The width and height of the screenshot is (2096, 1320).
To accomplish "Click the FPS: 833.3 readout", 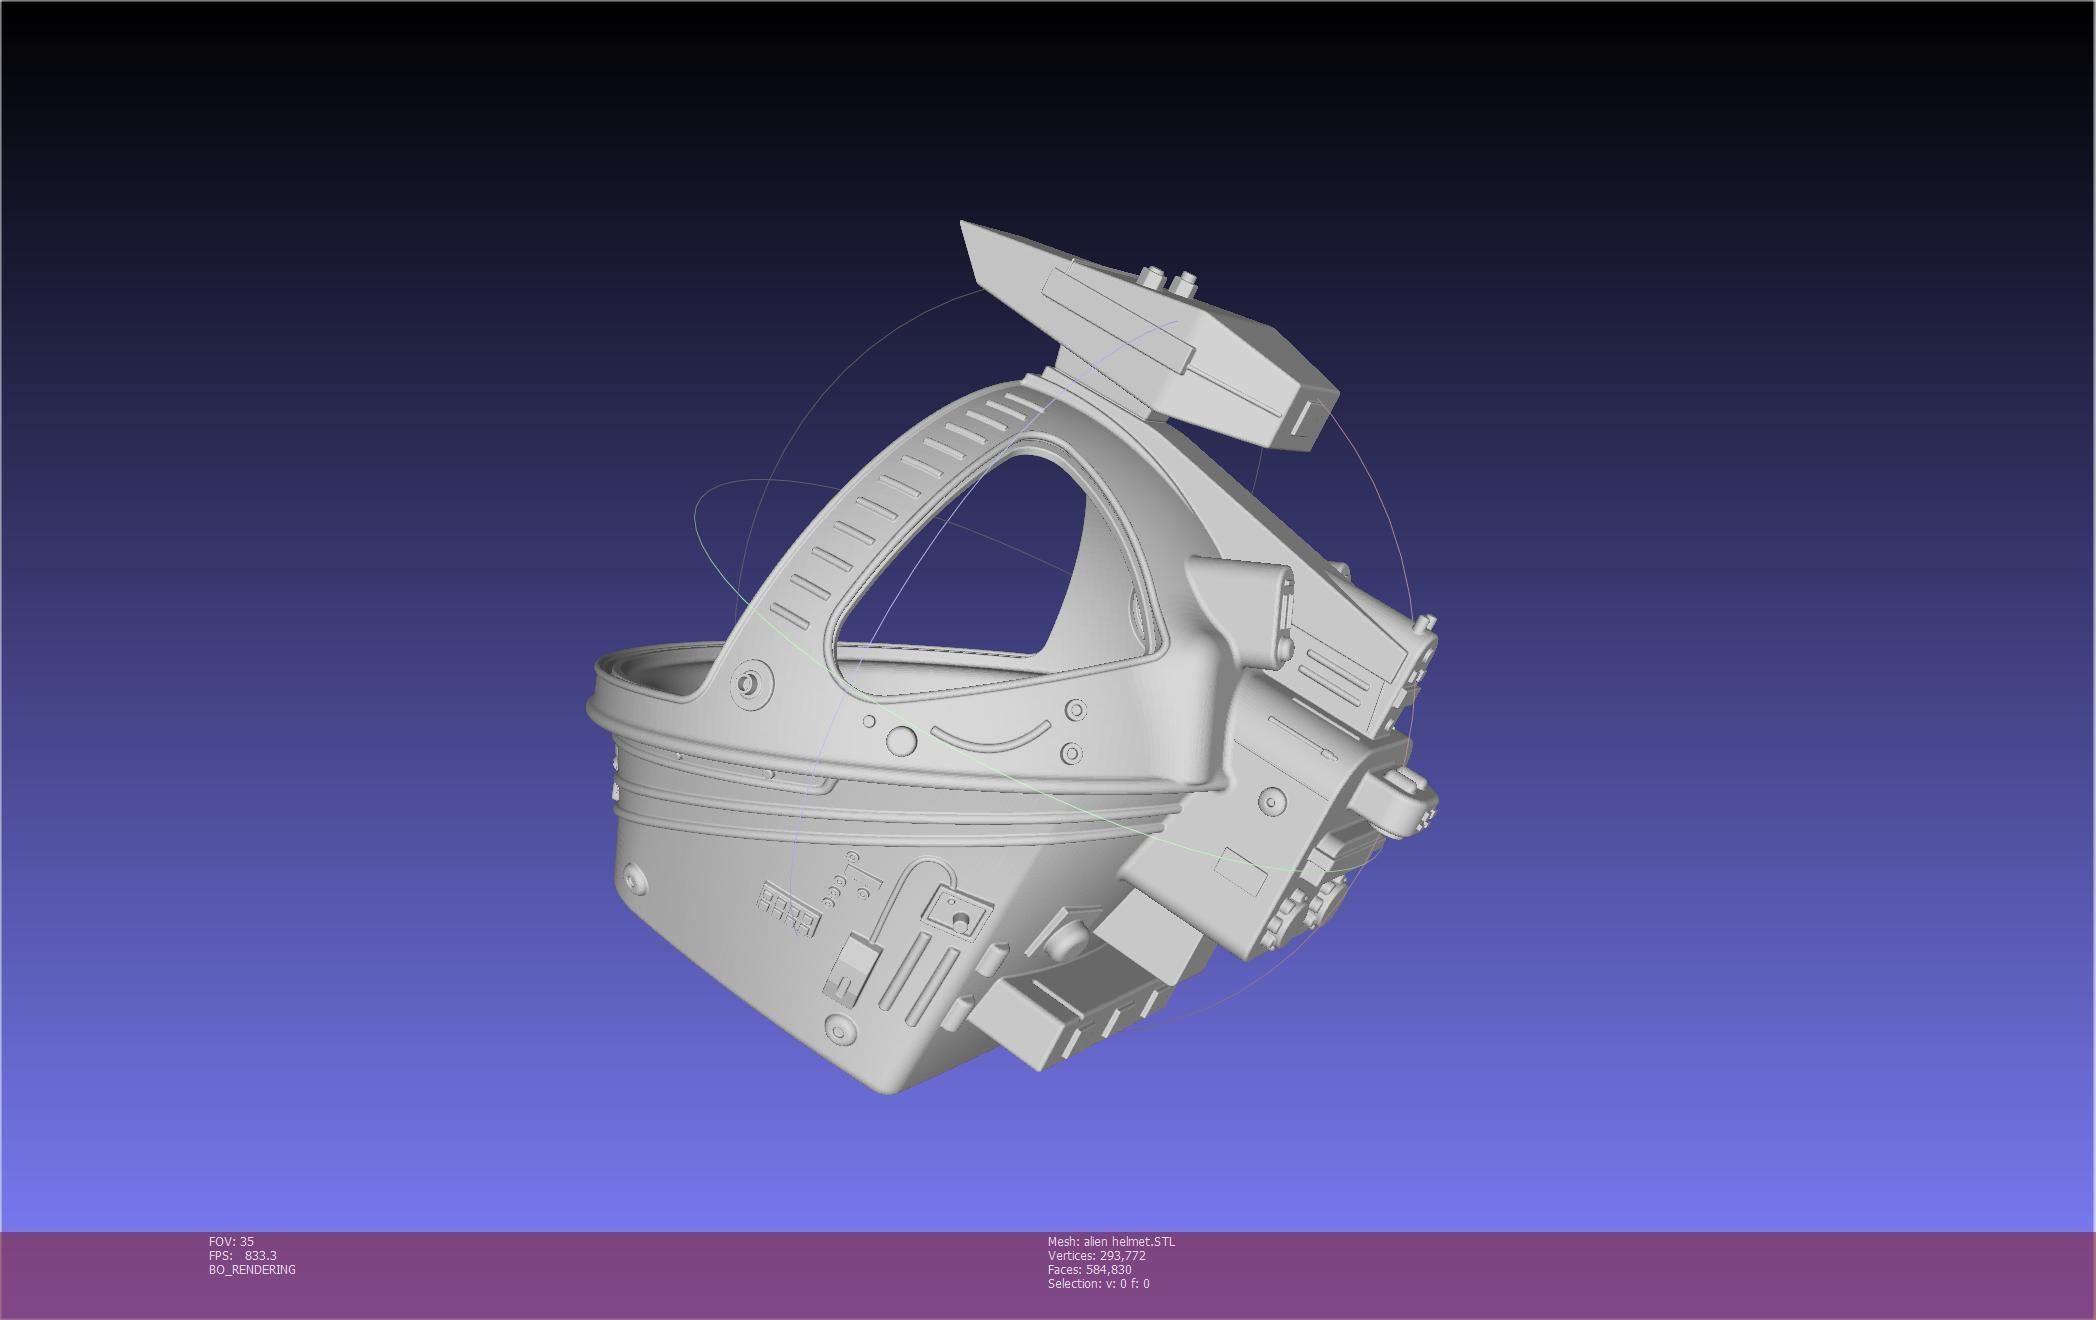I will [243, 1255].
